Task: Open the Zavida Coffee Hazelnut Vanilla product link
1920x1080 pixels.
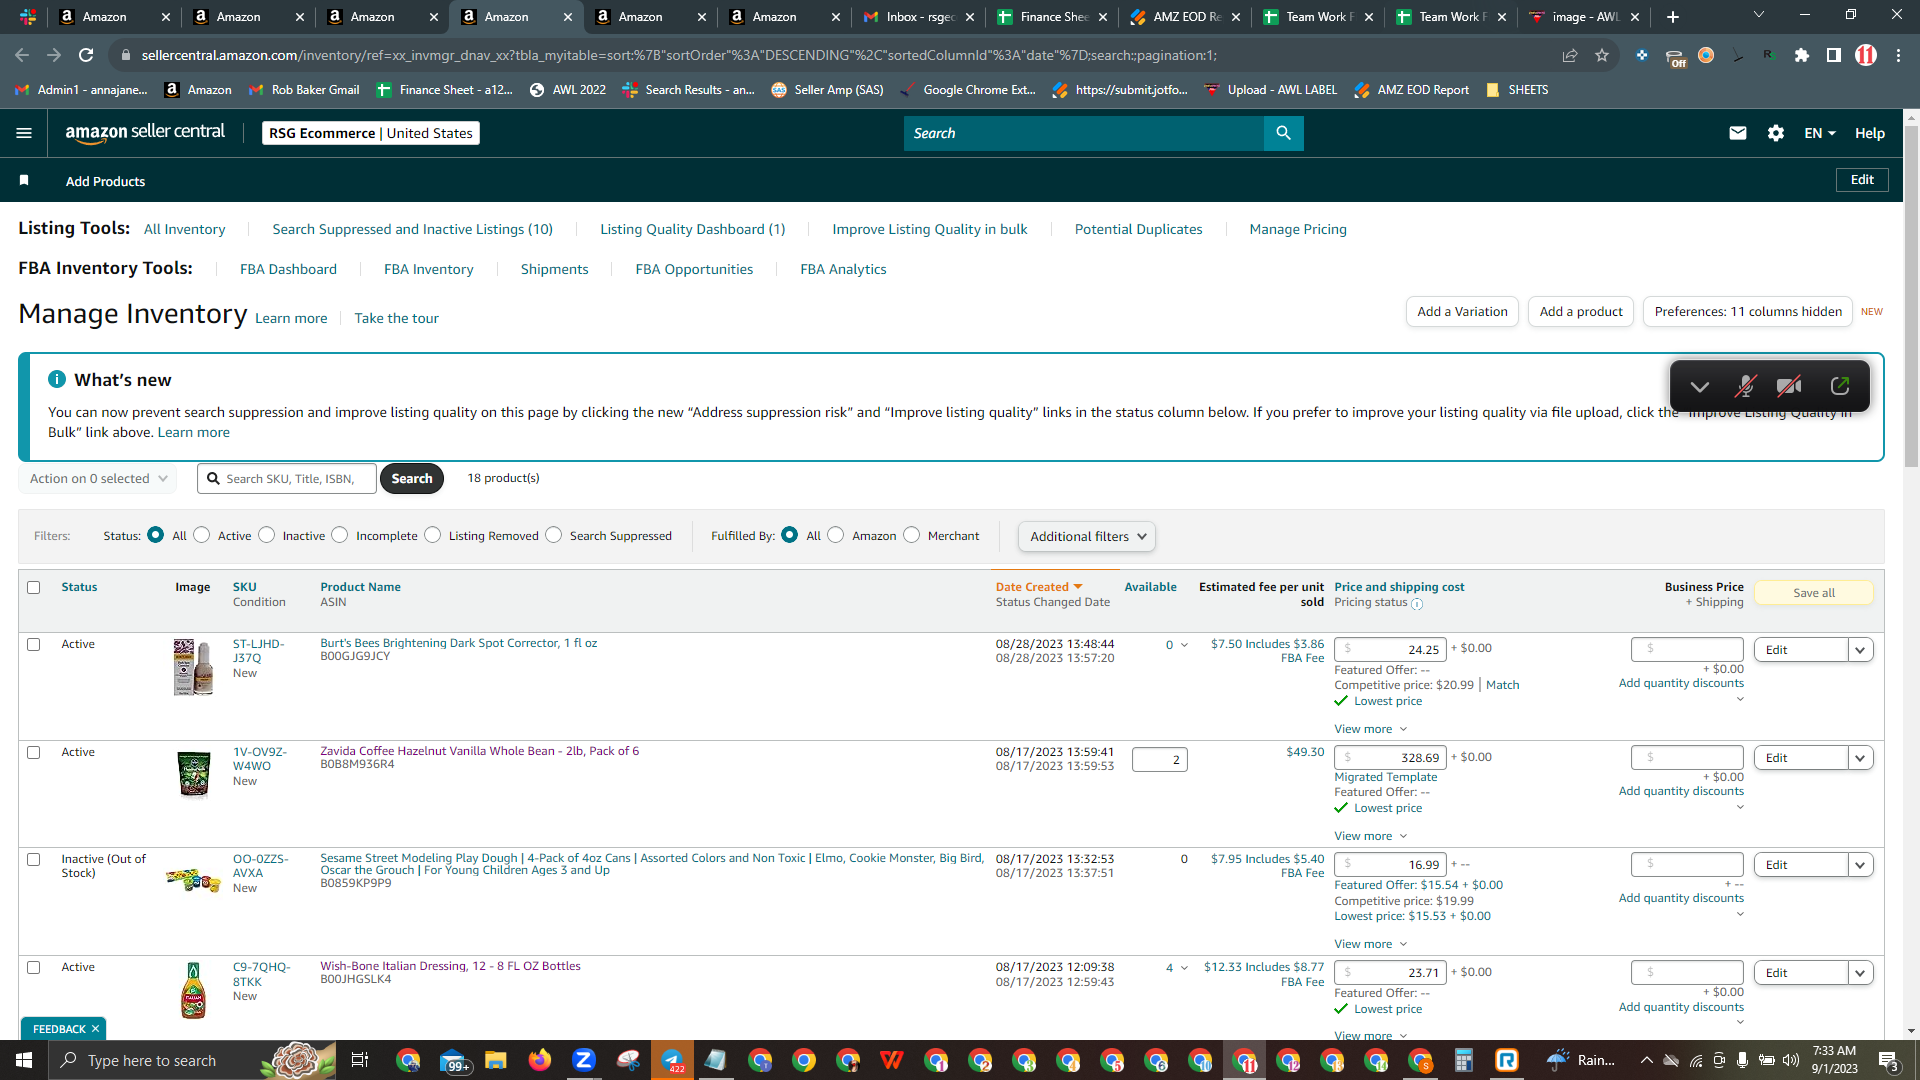Action: 479,751
